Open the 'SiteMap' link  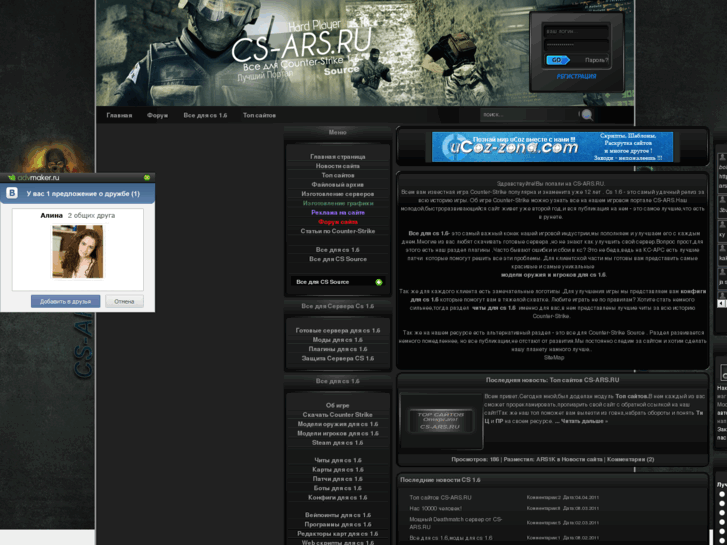pos(554,358)
